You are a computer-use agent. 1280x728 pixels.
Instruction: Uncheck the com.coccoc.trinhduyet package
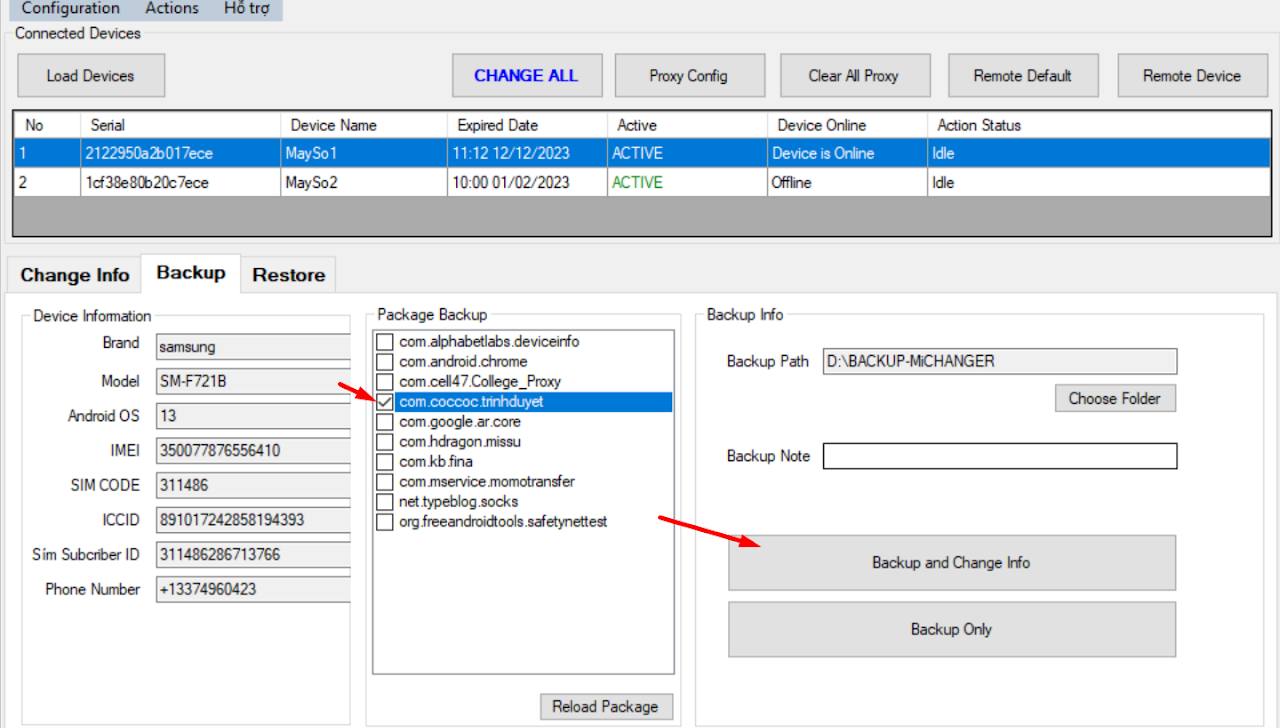[385, 402]
